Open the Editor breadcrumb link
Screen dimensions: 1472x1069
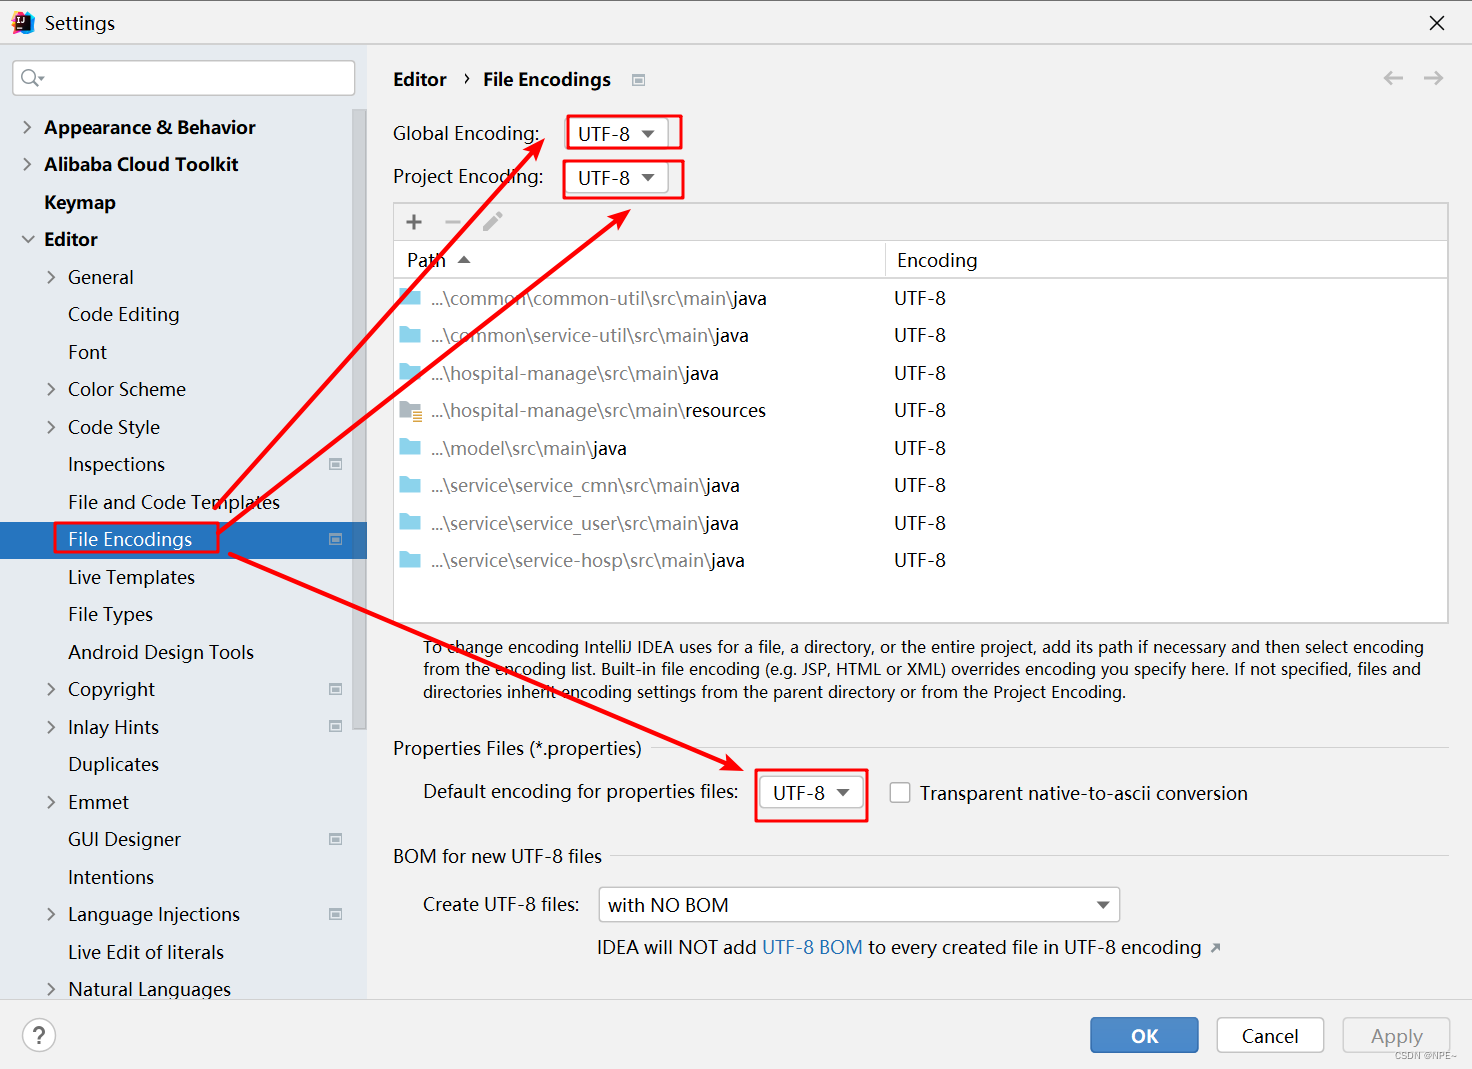[420, 79]
